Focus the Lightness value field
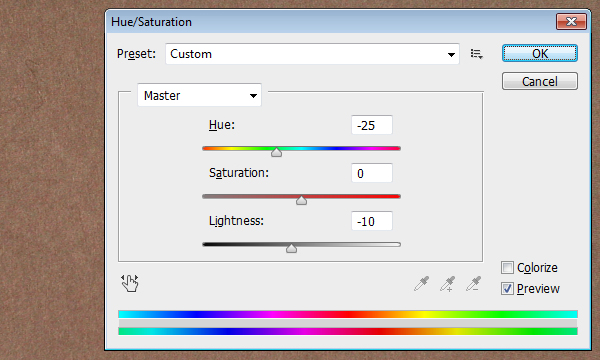 coord(372,221)
